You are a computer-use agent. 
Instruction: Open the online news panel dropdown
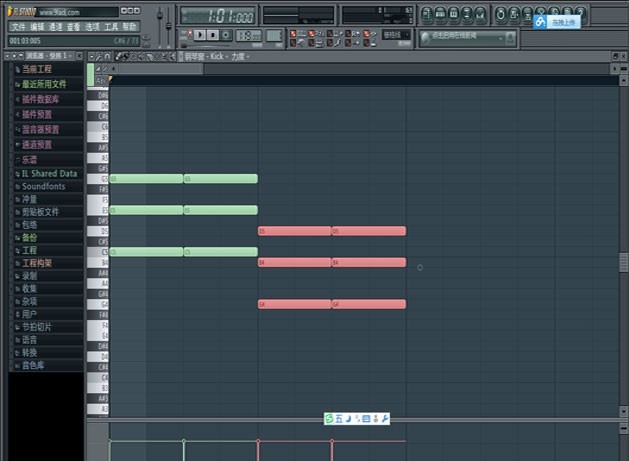pyautogui.click(x=501, y=39)
